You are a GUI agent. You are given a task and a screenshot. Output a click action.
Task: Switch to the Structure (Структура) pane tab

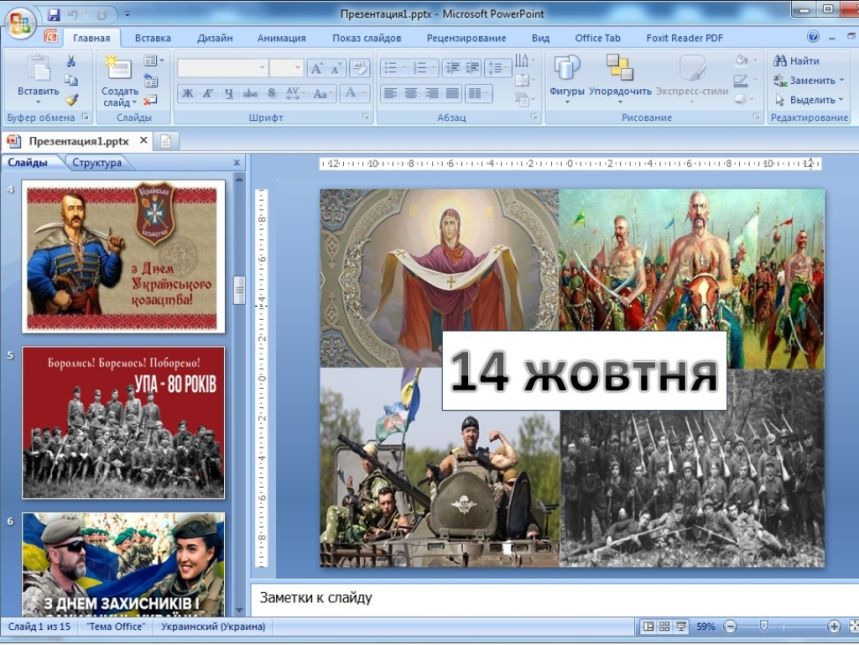(x=96, y=163)
